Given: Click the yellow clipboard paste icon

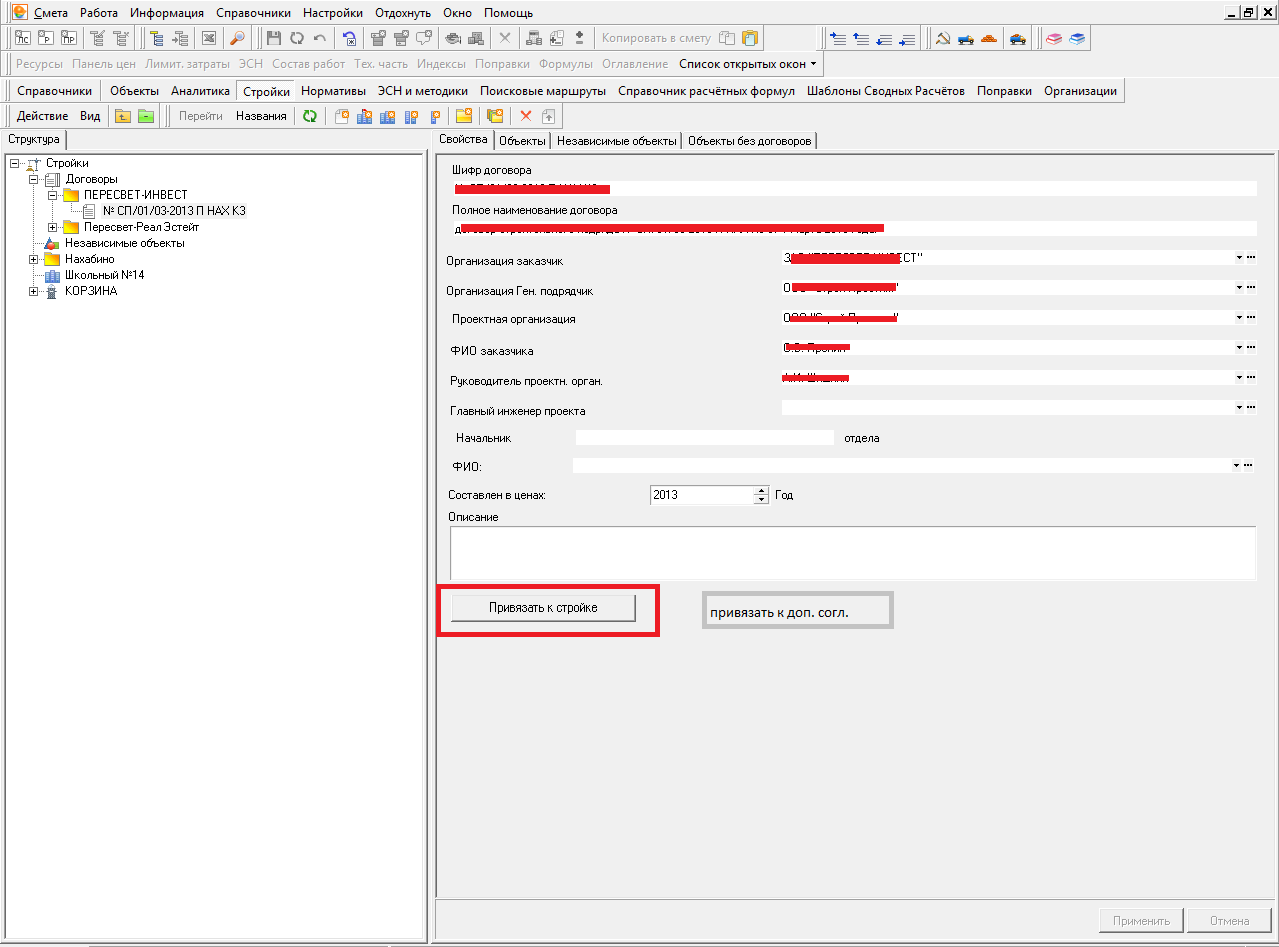Looking at the screenshot, I should [x=749, y=38].
